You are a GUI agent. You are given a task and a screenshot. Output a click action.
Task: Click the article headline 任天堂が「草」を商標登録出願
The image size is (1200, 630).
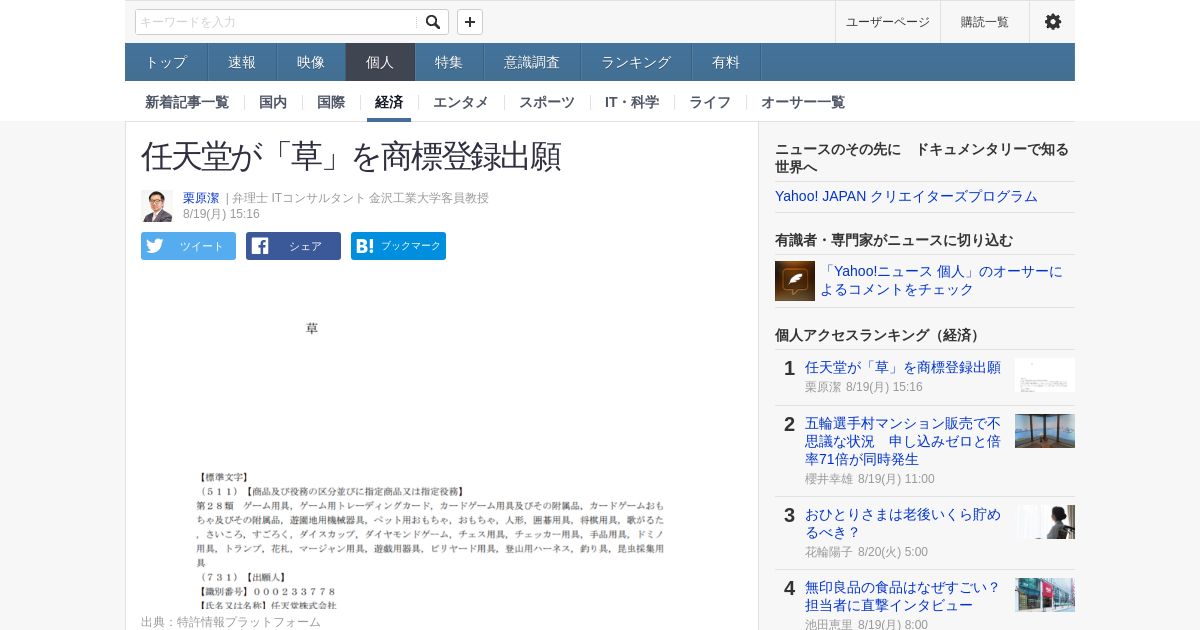click(351, 156)
